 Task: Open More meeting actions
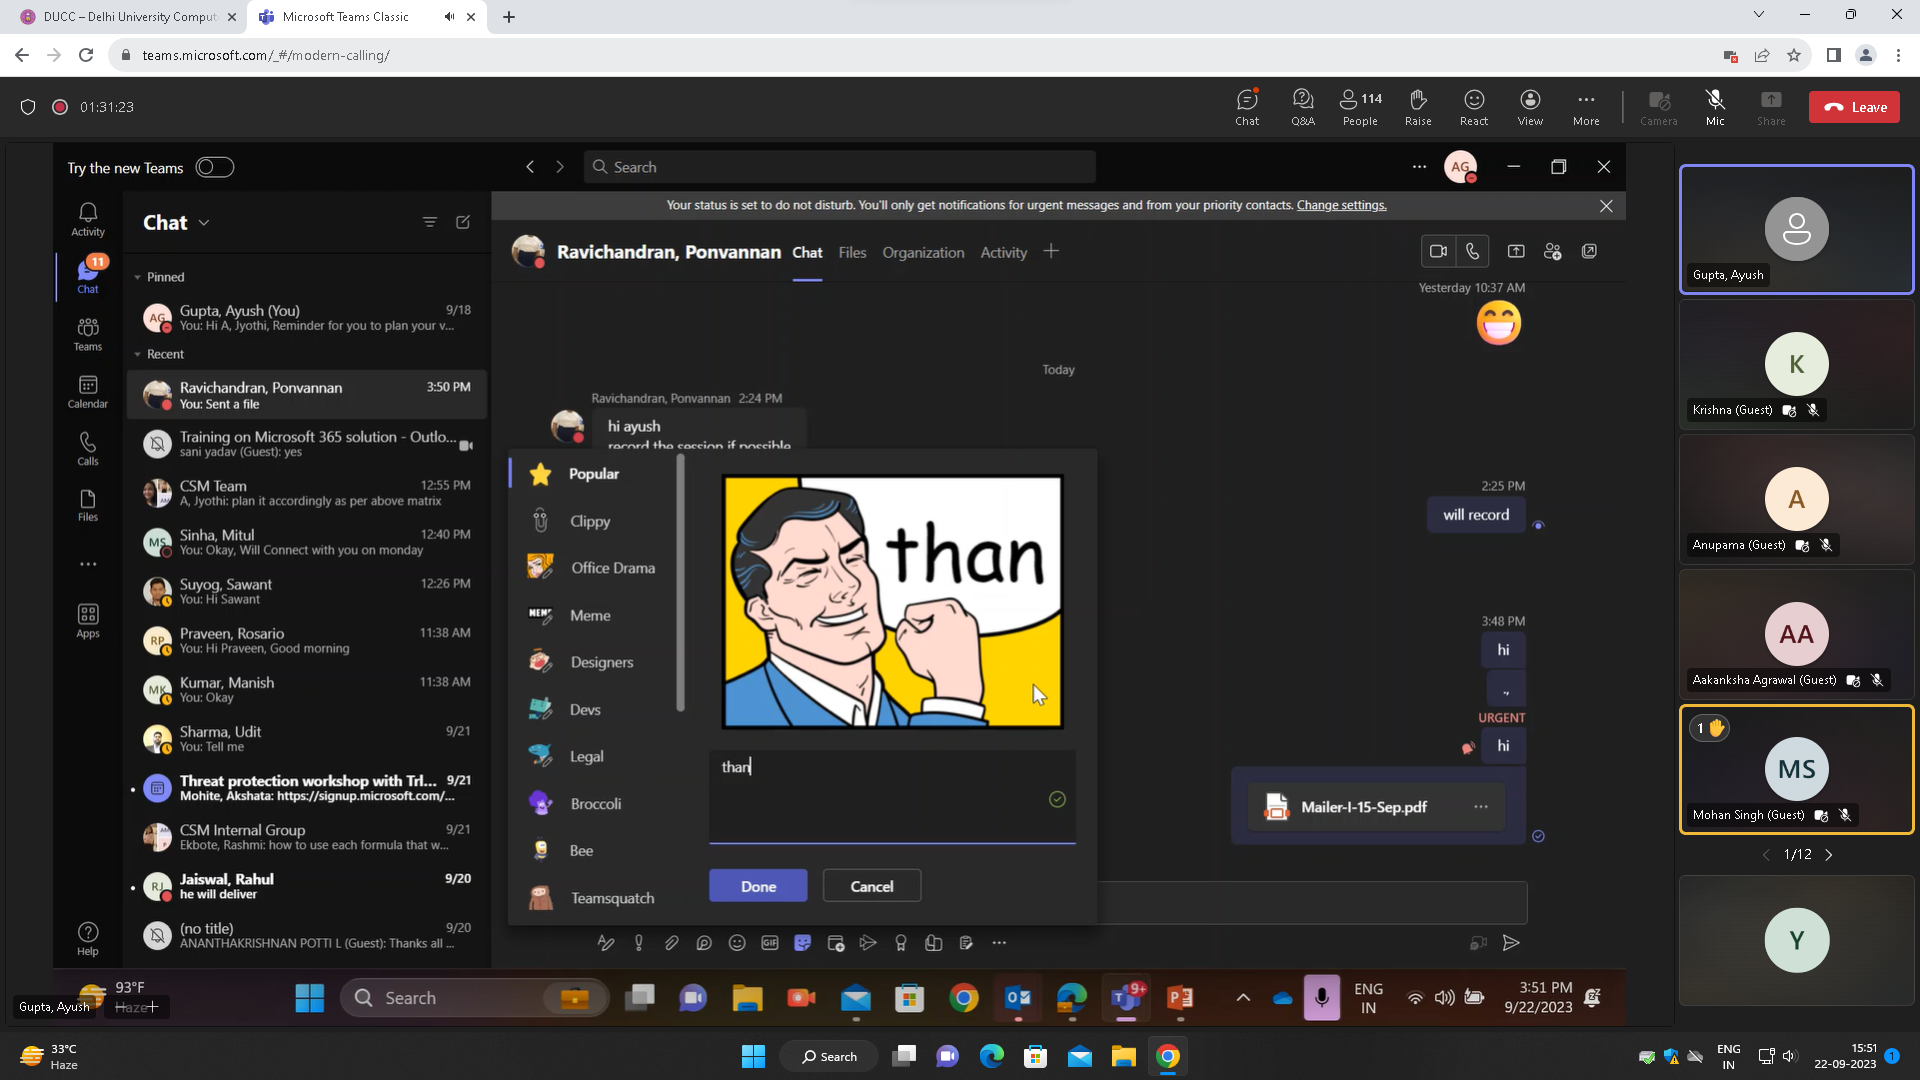[x=1586, y=107]
